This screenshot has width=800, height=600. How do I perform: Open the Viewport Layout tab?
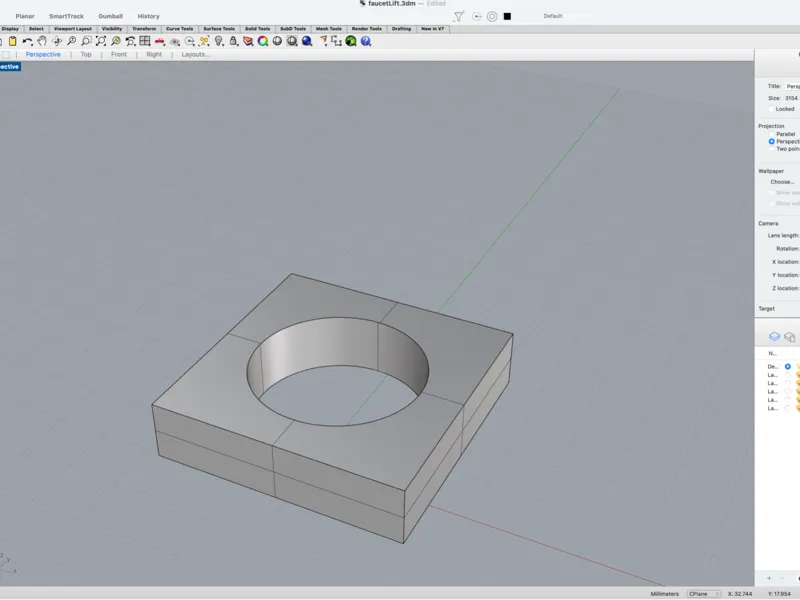pyautogui.click(x=72, y=29)
